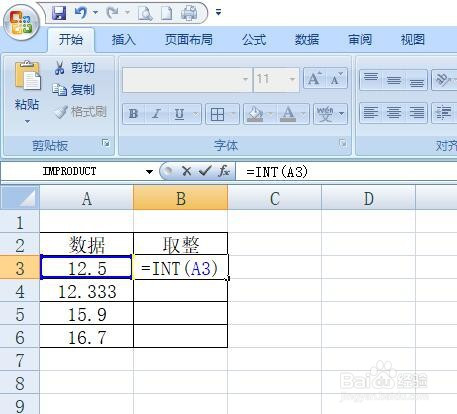Screen dimensions: 457x414
Task: Click the 粘贴 paste icon
Action: [x=27, y=76]
